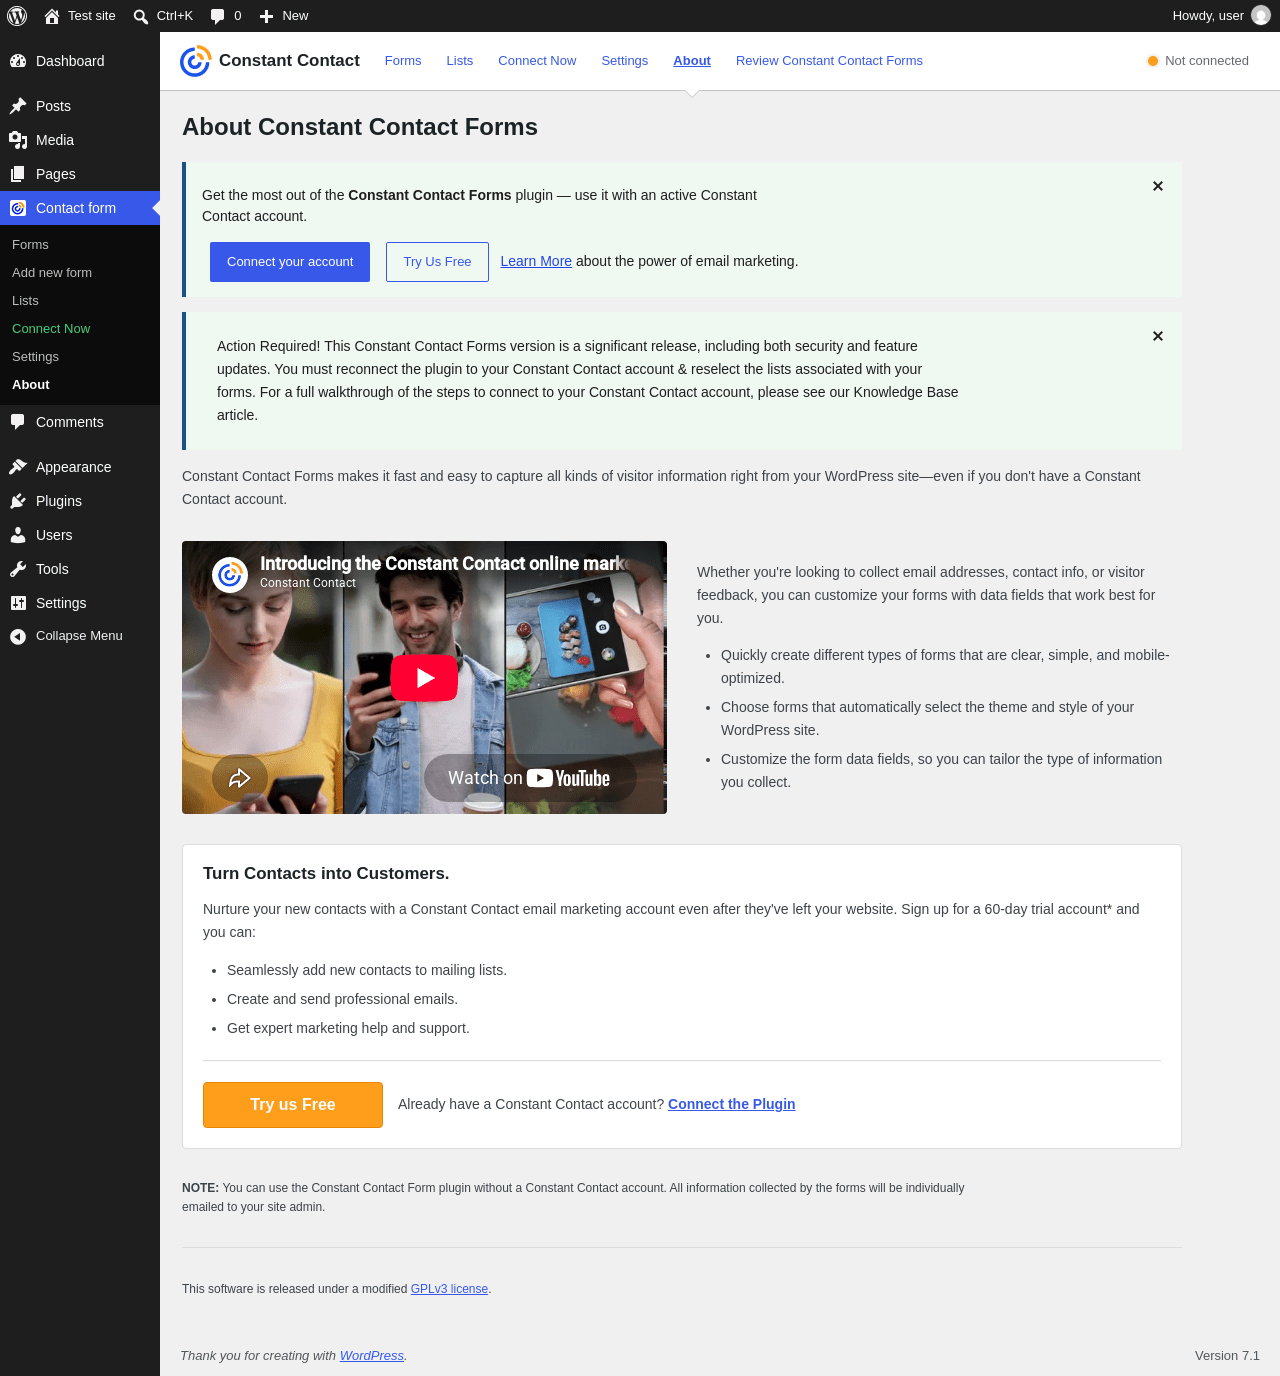Click the Posts pushpin icon

[18, 106]
